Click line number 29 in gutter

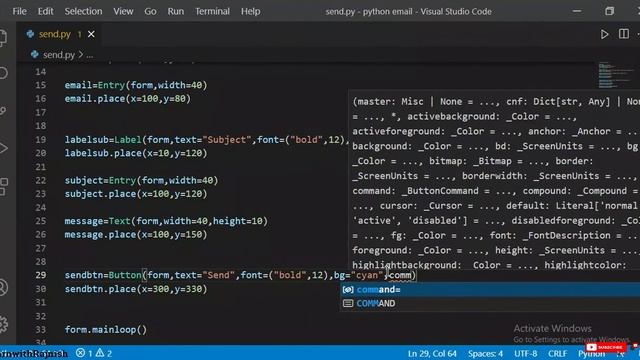pyautogui.click(x=41, y=275)
